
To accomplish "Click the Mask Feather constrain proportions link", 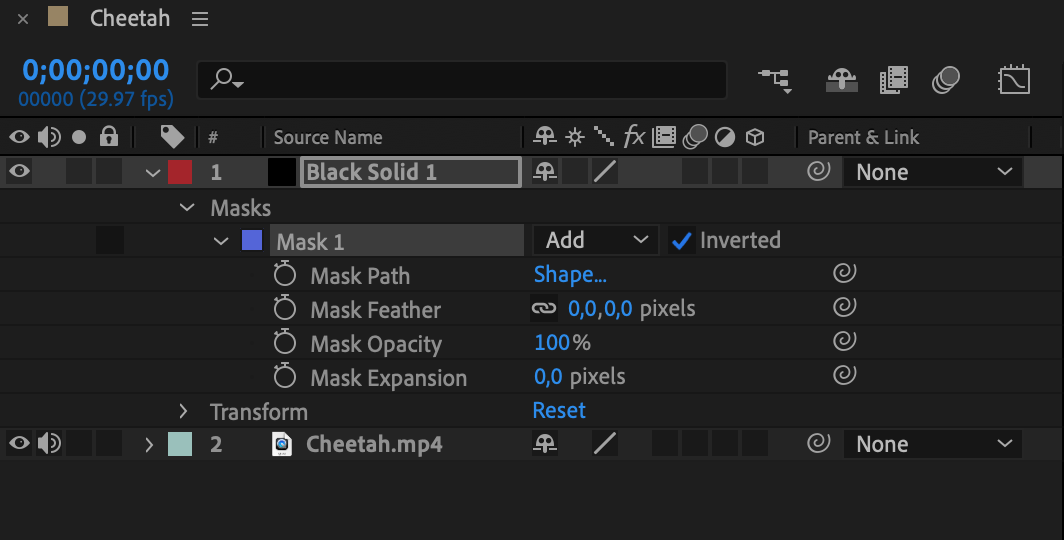I will [x=544, y=309].
